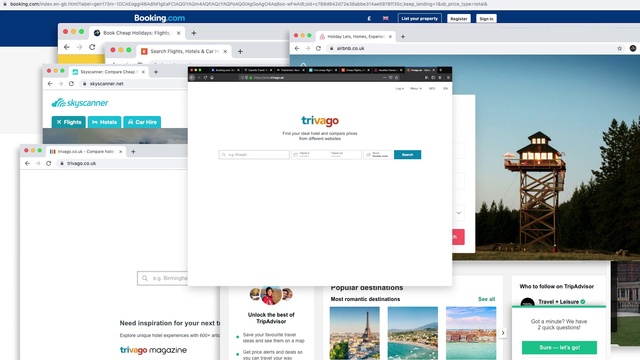Click See all for romantic destinations

point(487,299)
